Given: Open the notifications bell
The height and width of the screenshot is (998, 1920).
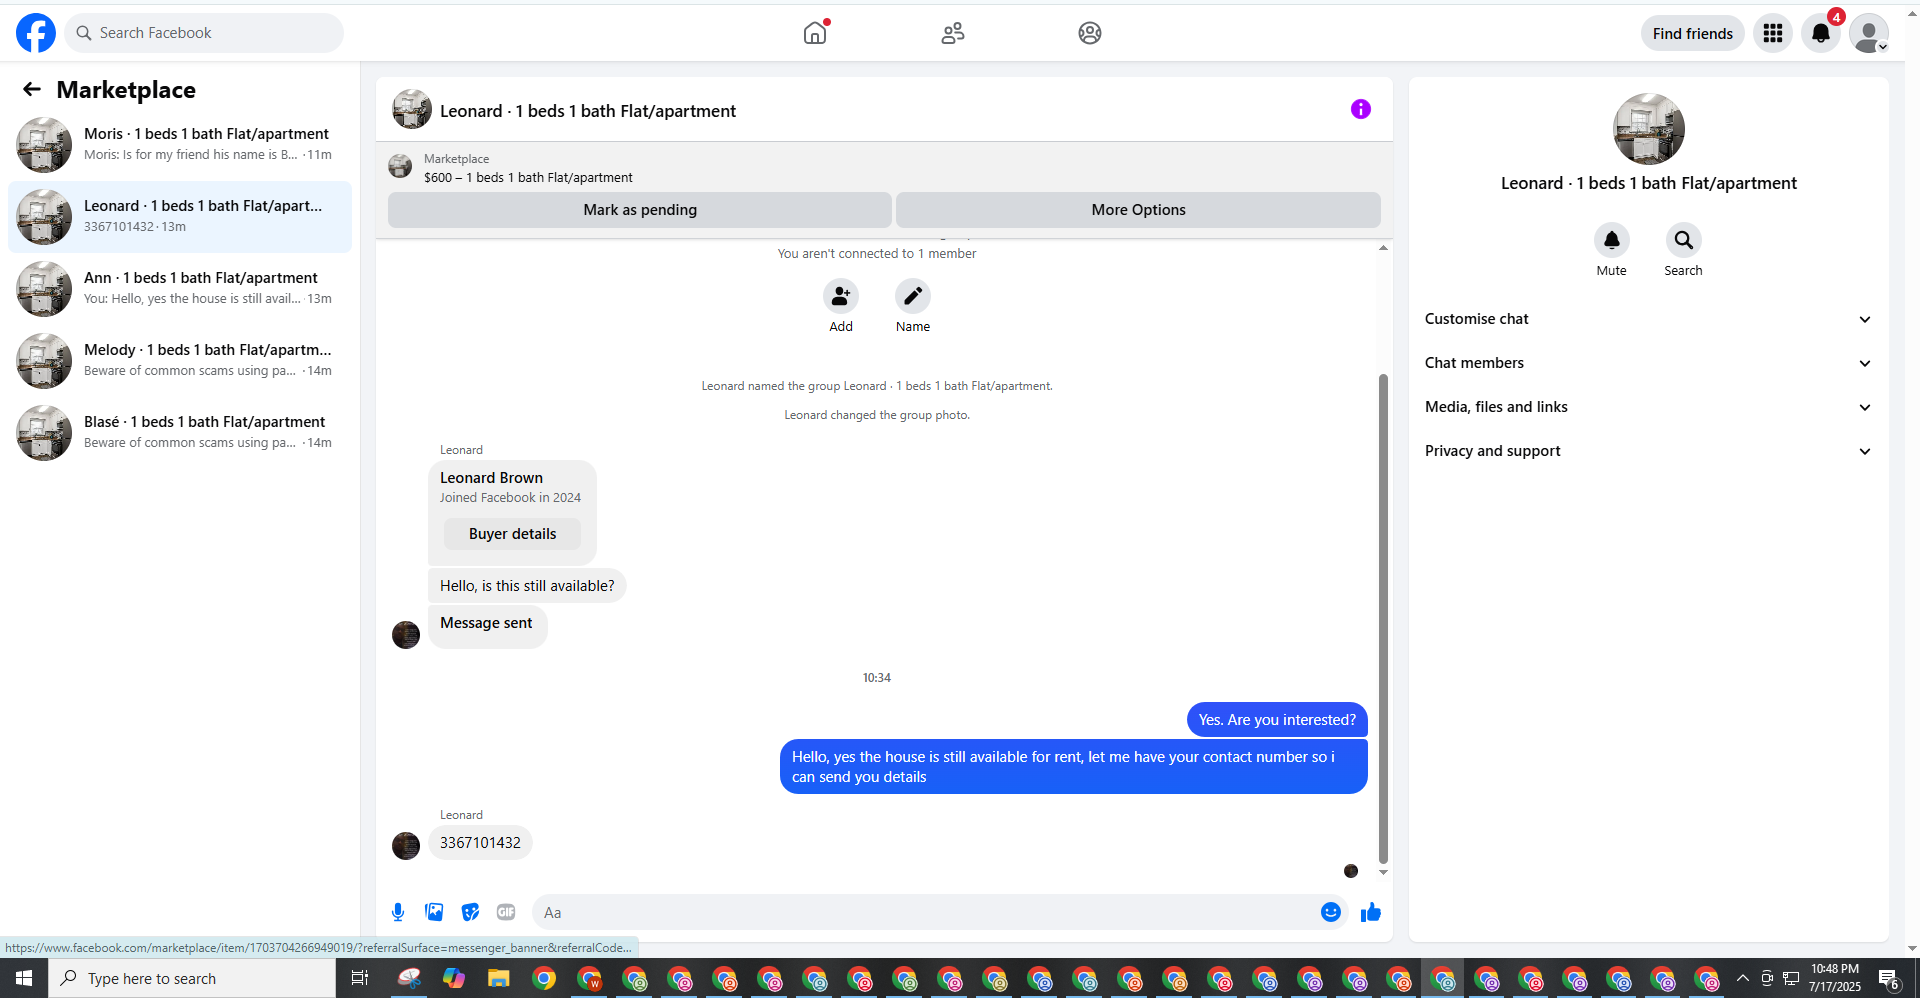Looking at the screenshot, I should [x=1821, y=33].
